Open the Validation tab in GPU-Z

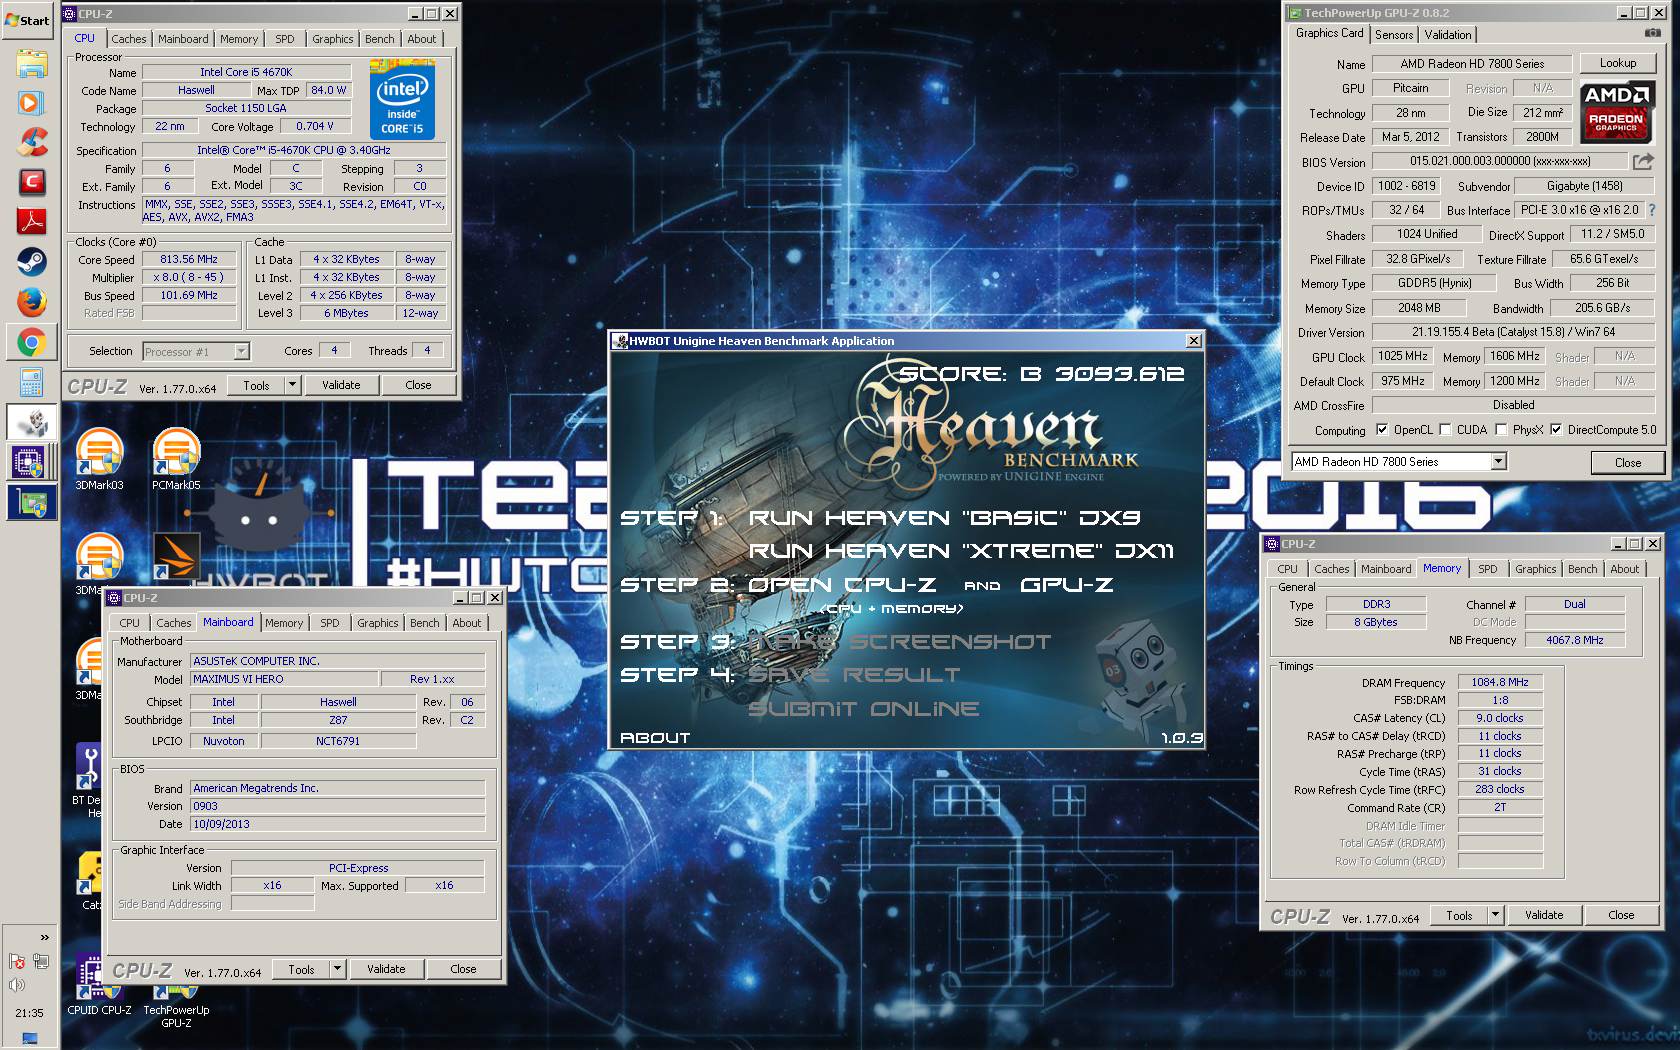(1448, 34)
